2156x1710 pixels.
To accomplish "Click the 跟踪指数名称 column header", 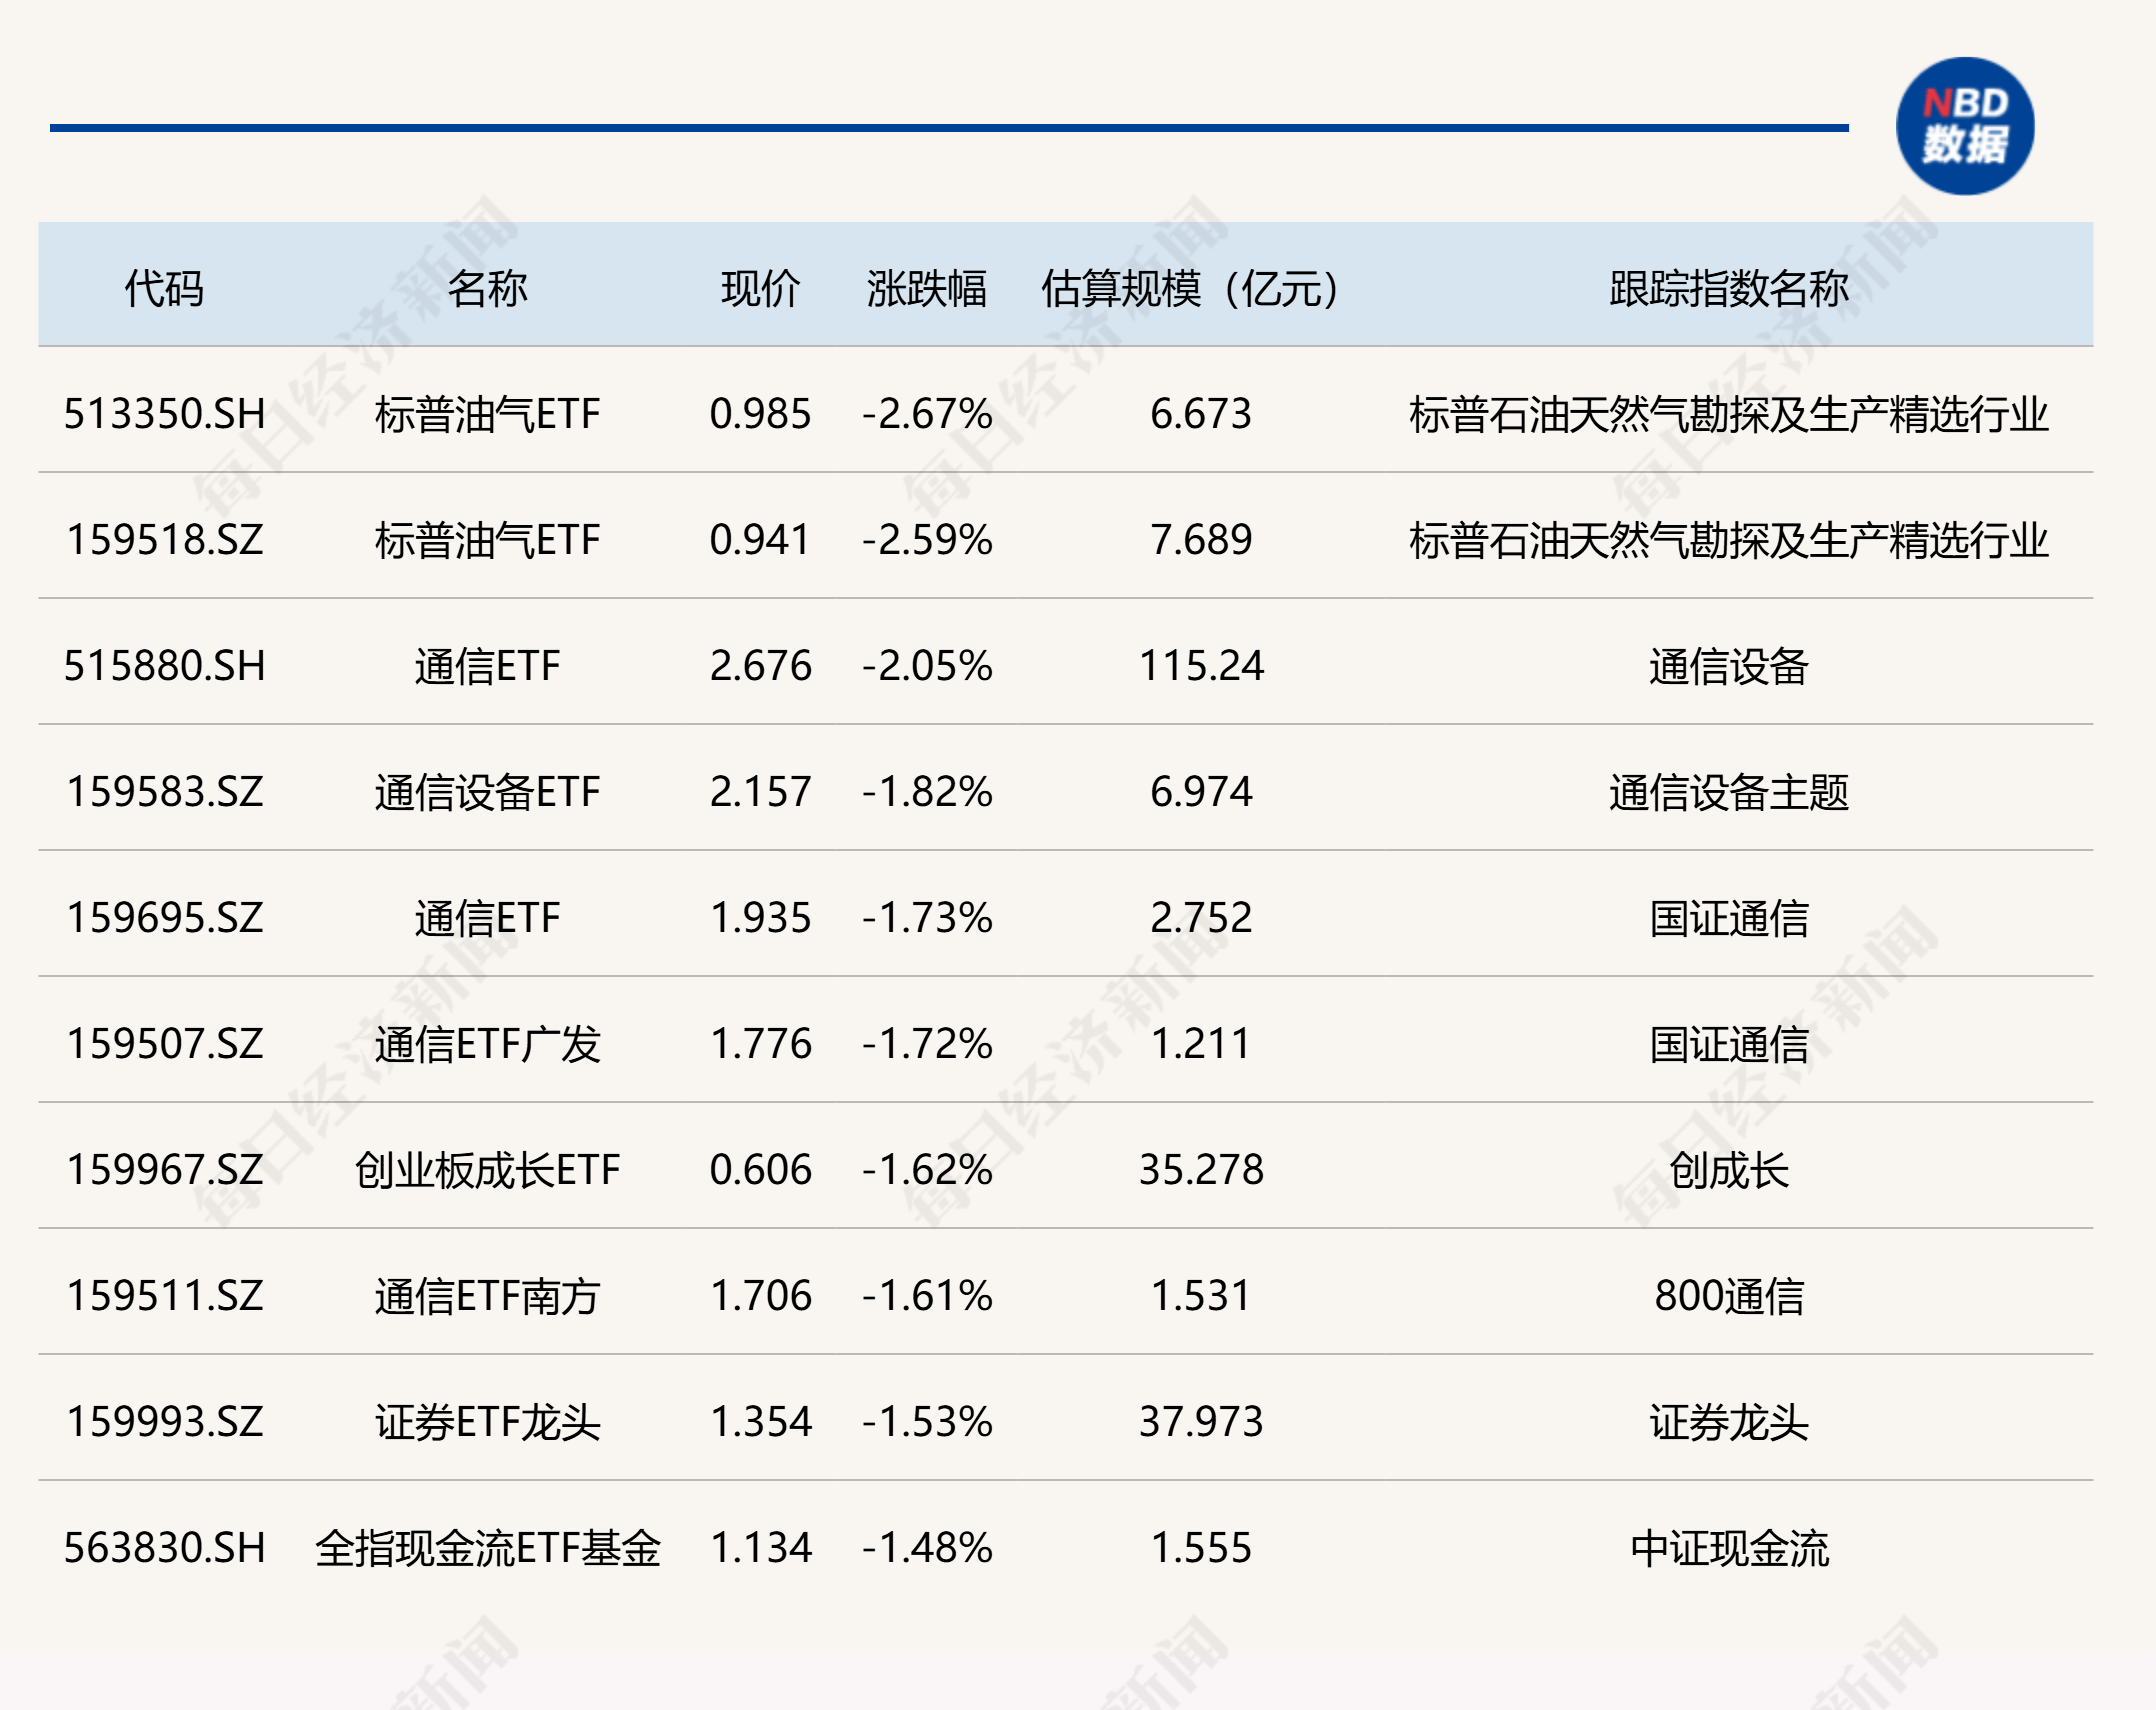I will coord(1728,288).
